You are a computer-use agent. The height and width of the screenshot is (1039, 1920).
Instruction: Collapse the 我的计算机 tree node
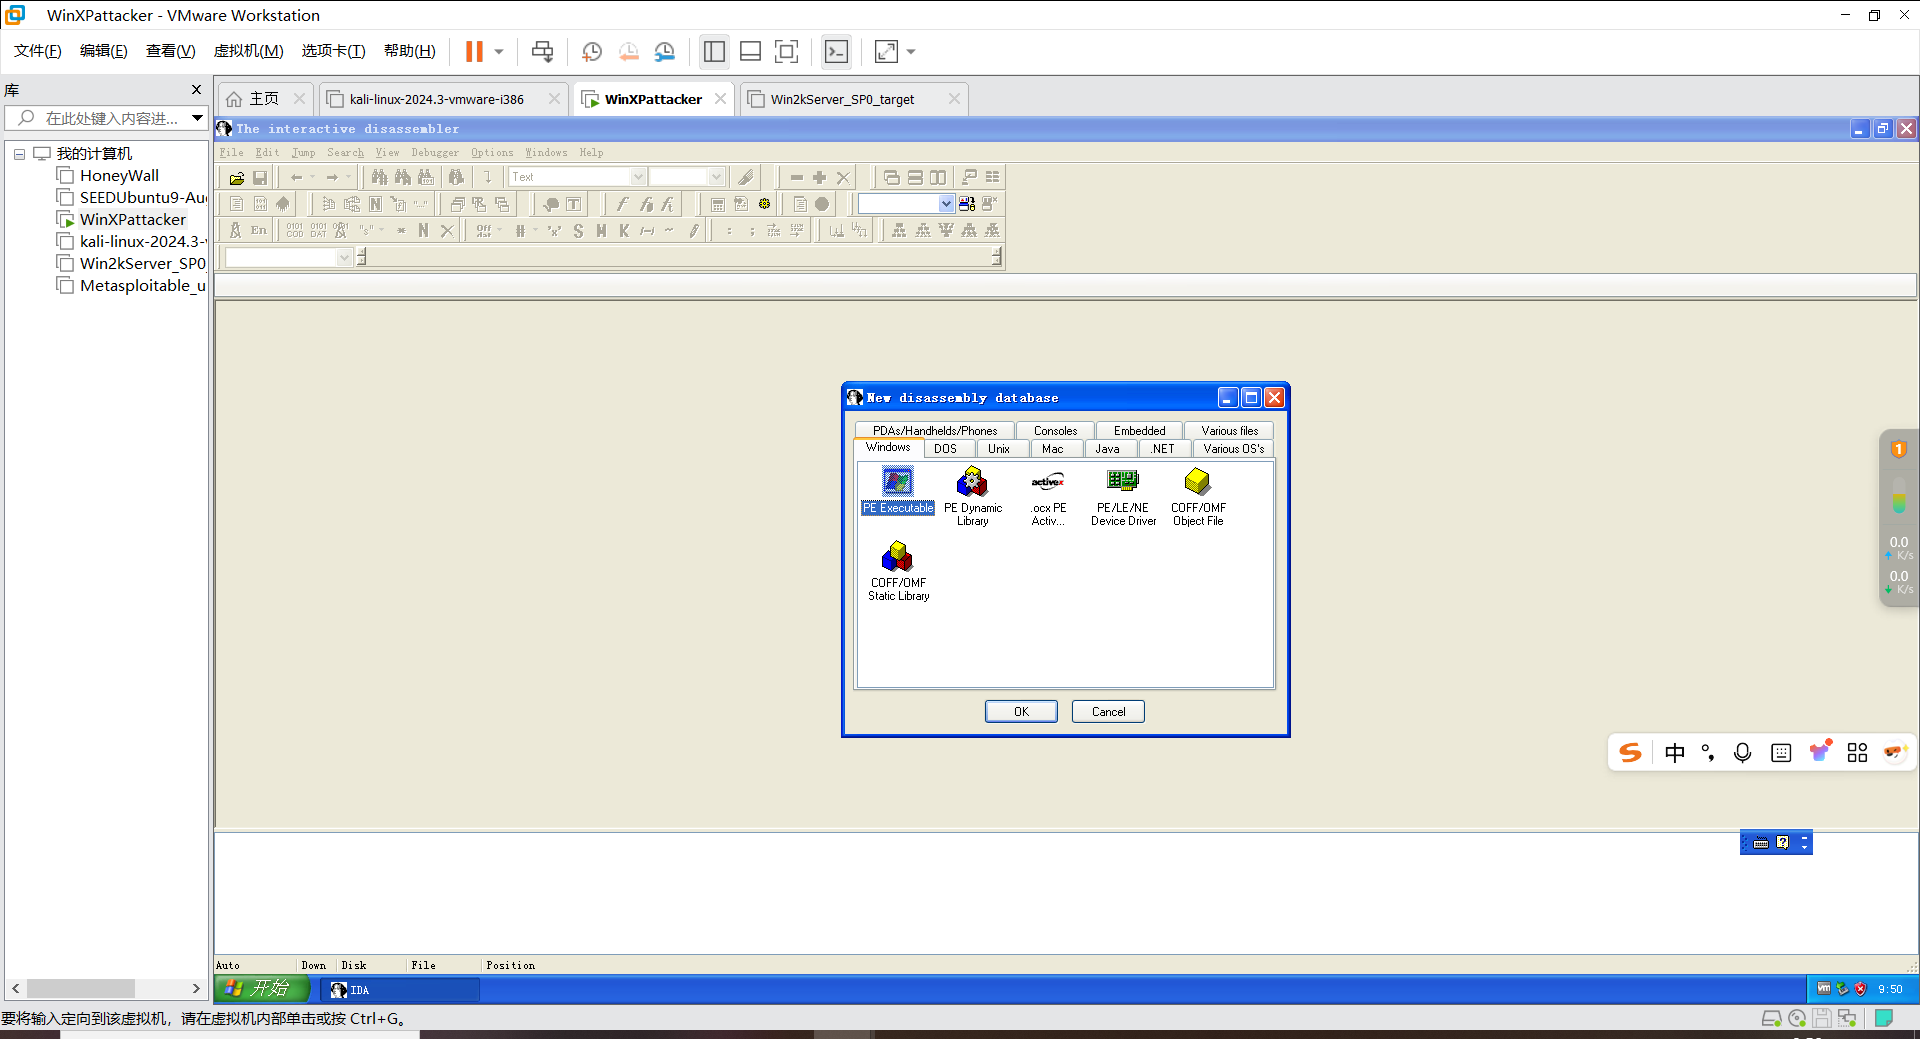click(x=19, y=154)
